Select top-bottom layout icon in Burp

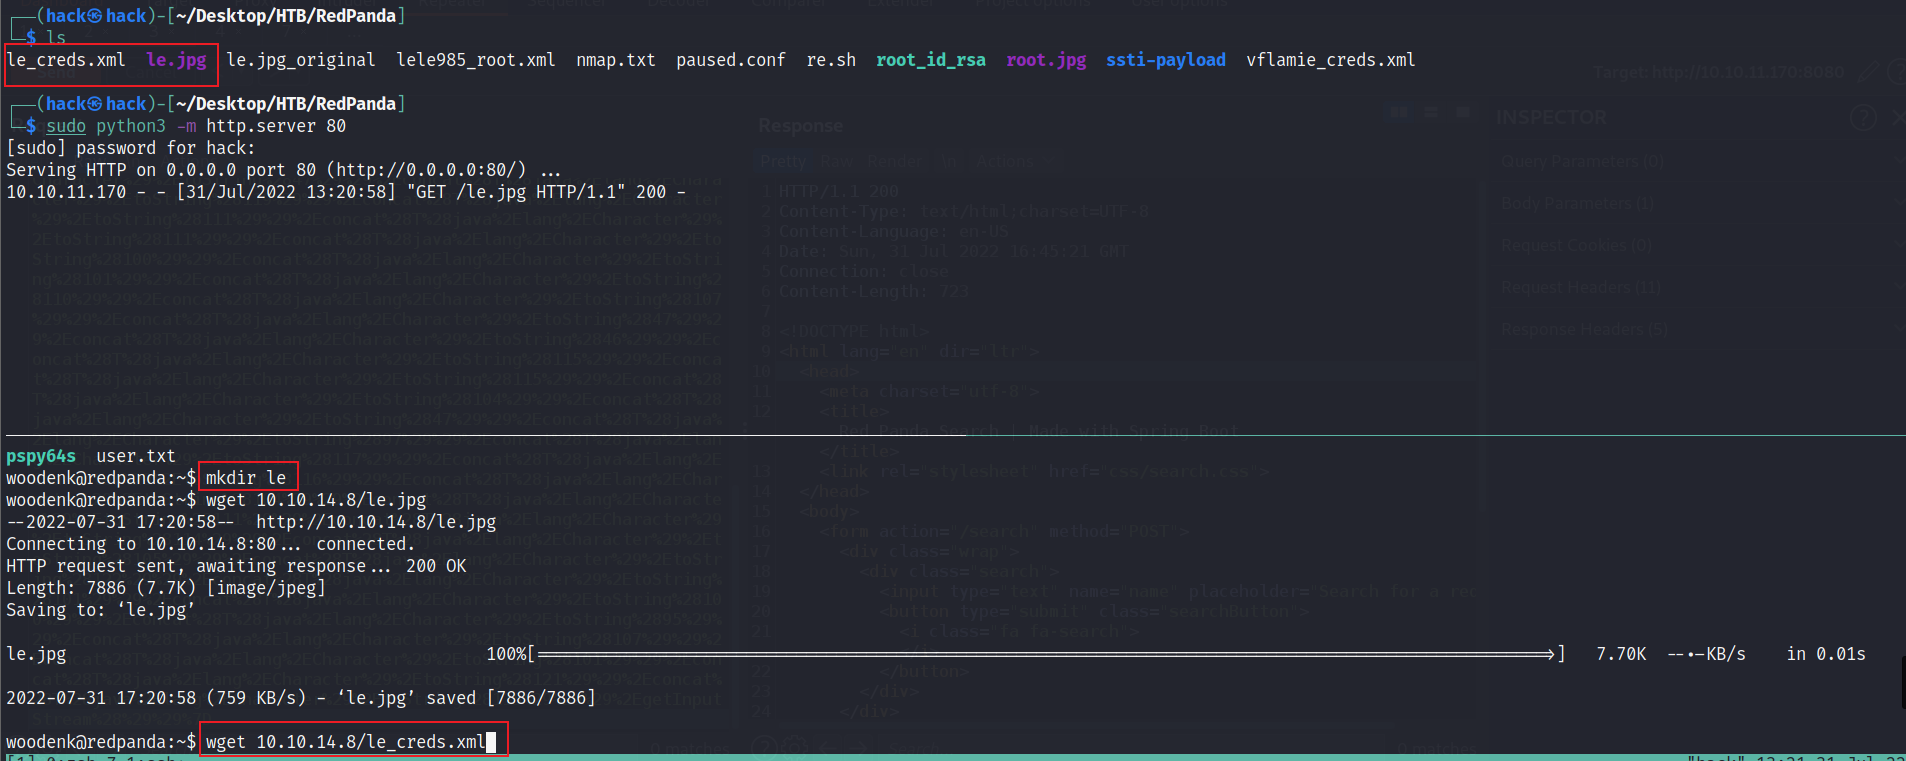(1431, 113)
